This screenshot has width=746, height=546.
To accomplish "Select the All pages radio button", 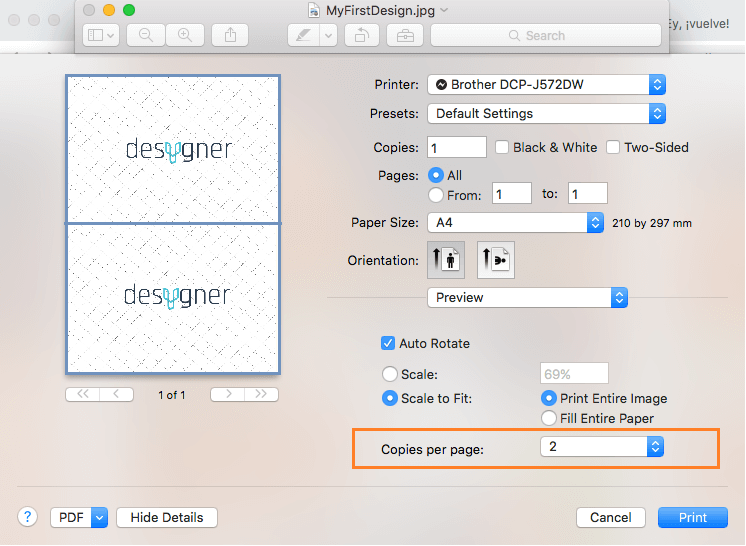I will 435,175.
